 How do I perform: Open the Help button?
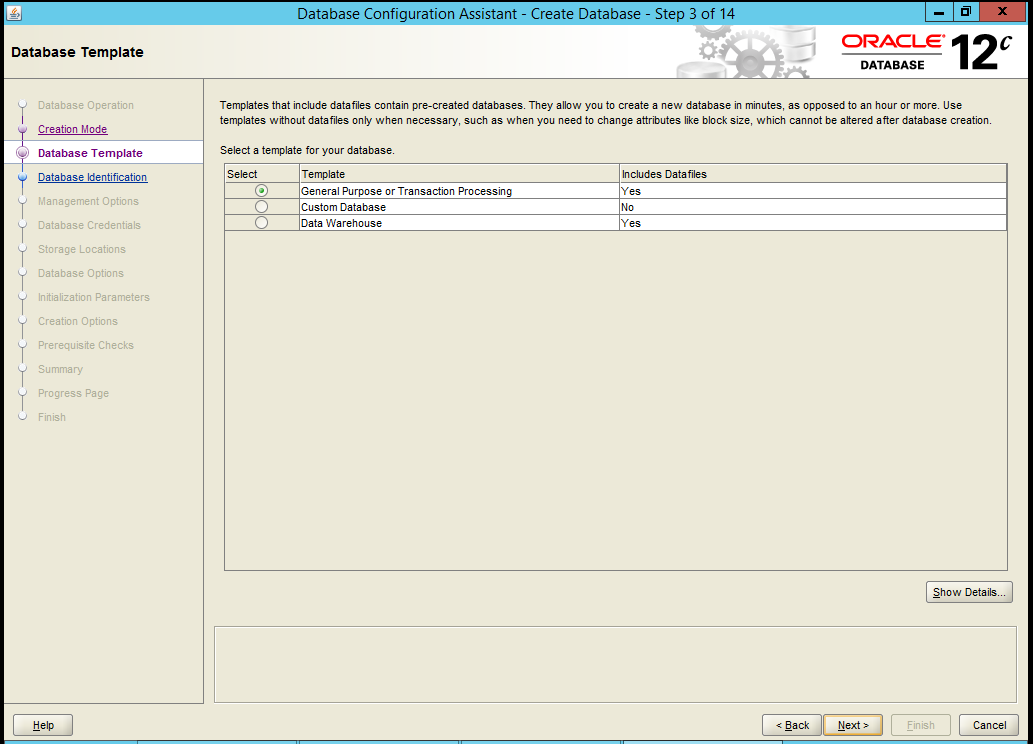pos(43,725)
